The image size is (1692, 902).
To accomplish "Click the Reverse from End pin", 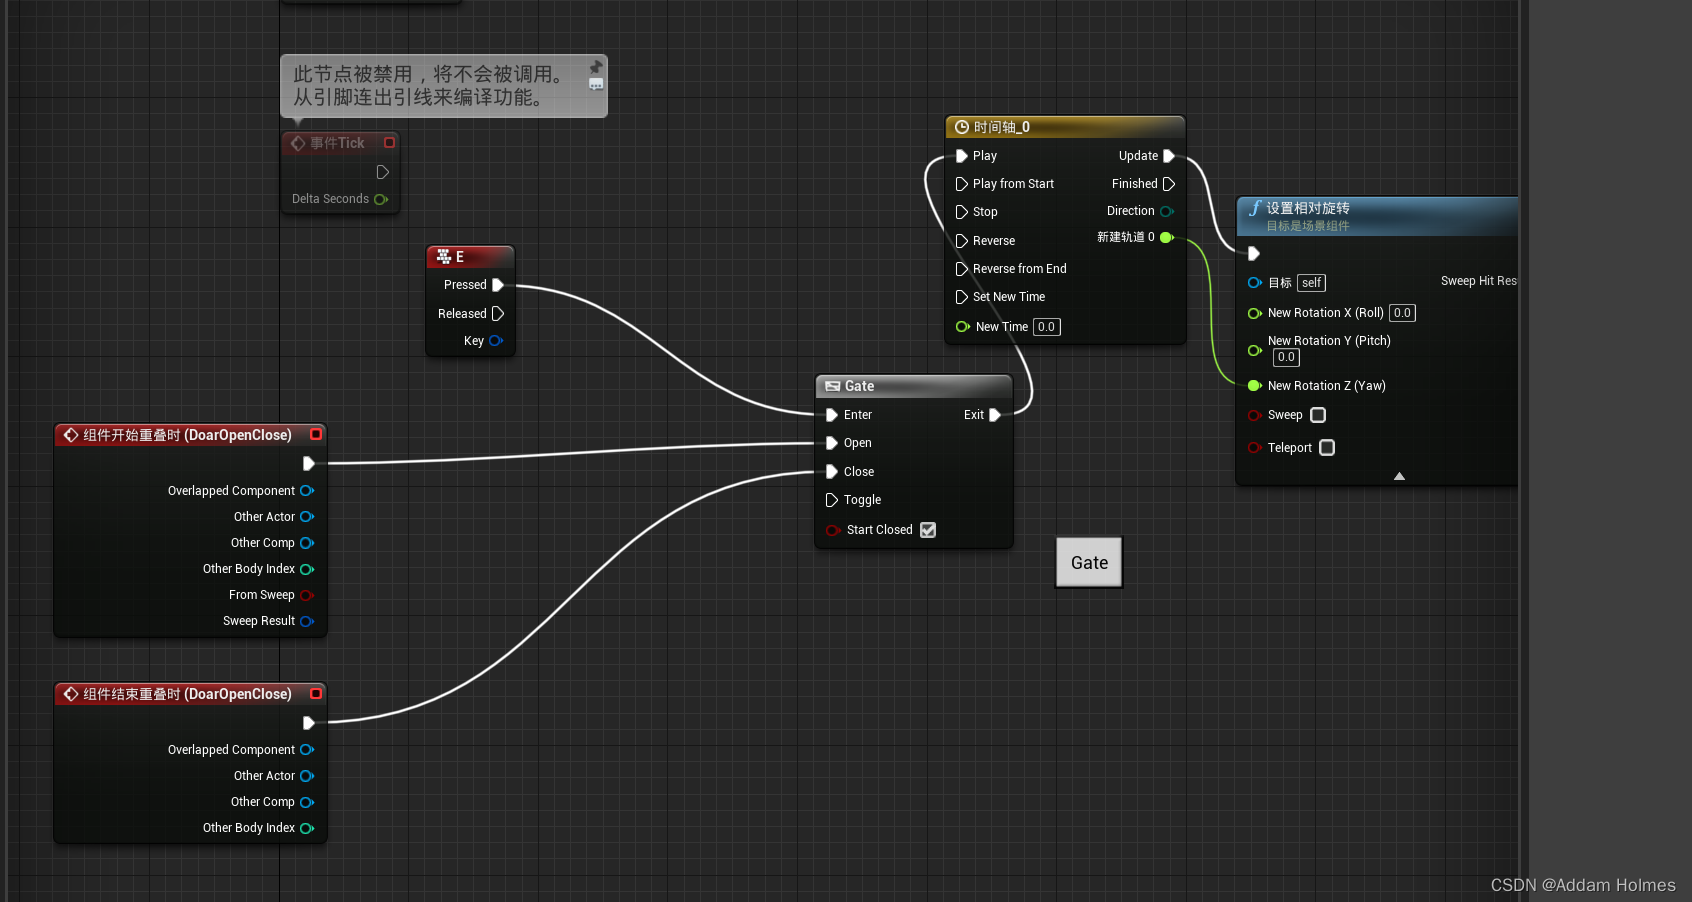I will click(961, 269).
